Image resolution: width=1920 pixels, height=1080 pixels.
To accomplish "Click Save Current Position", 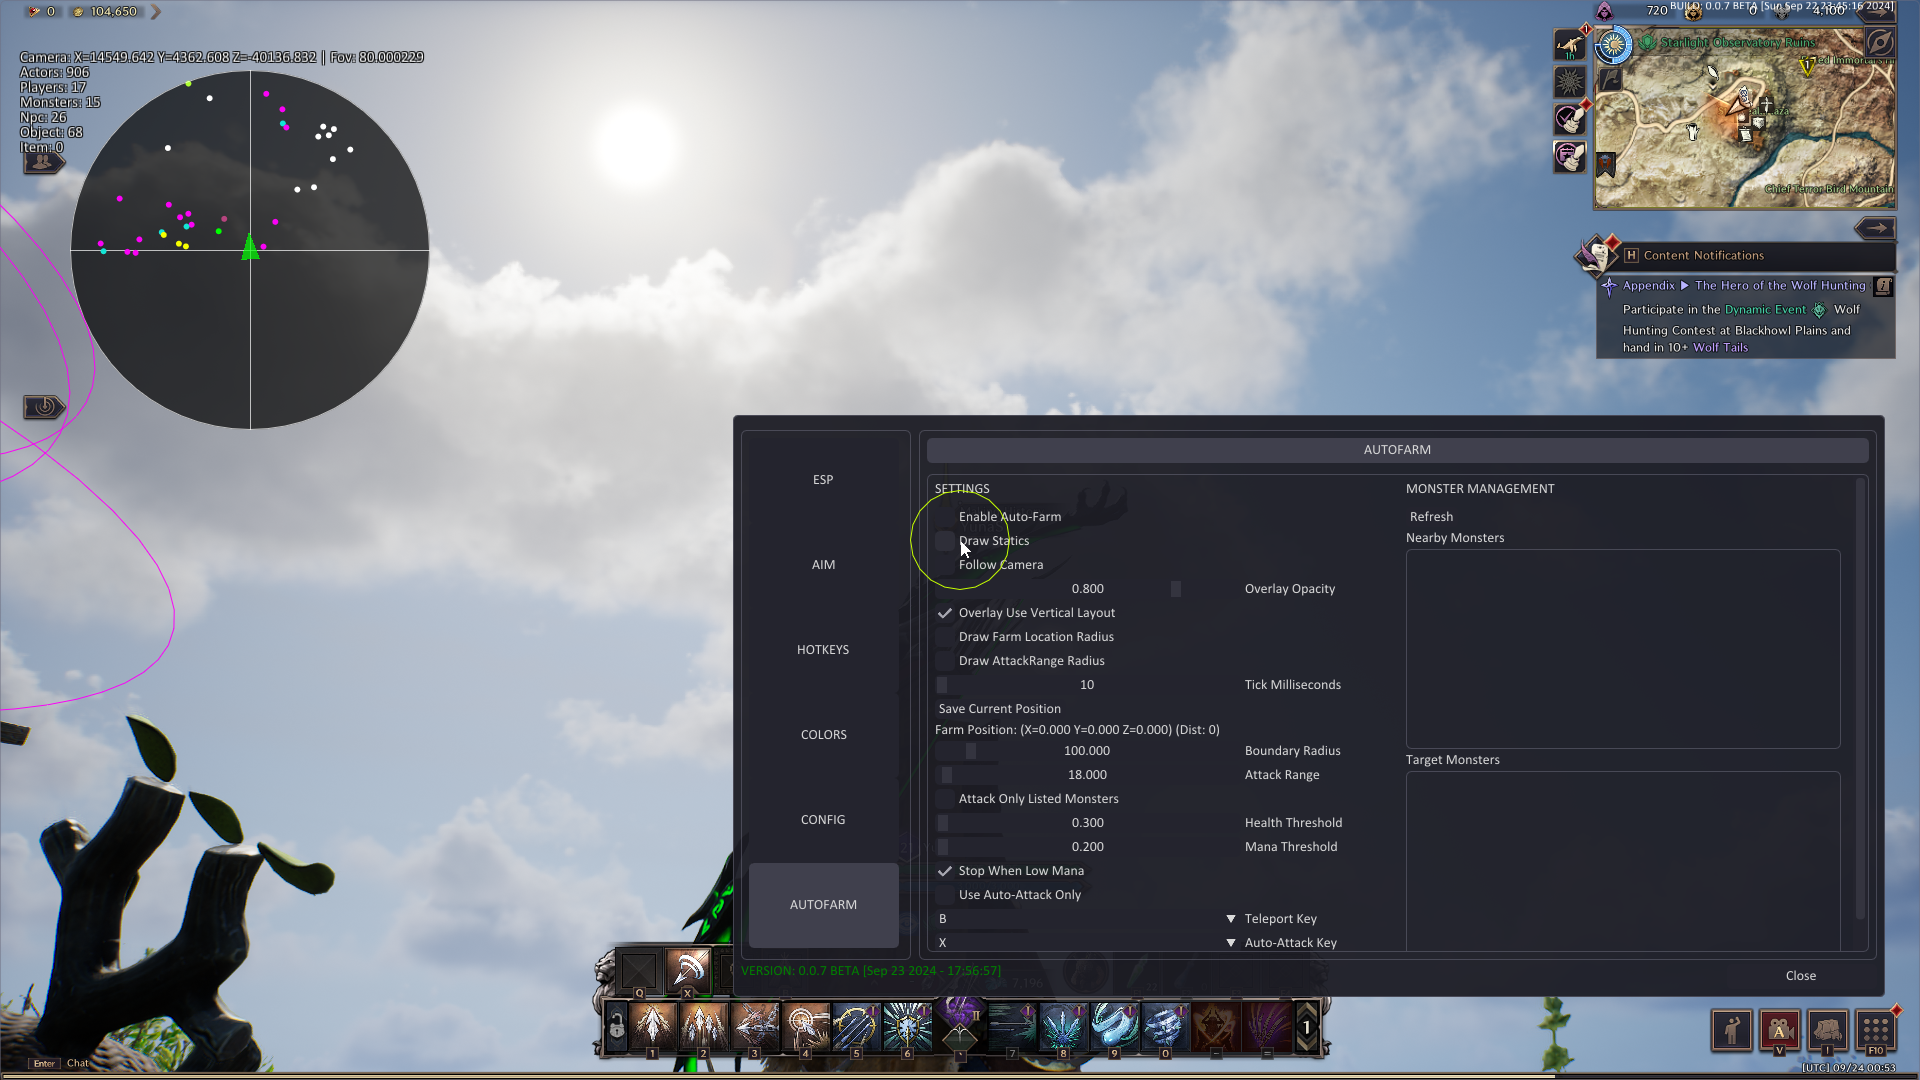I will point(999,709).
